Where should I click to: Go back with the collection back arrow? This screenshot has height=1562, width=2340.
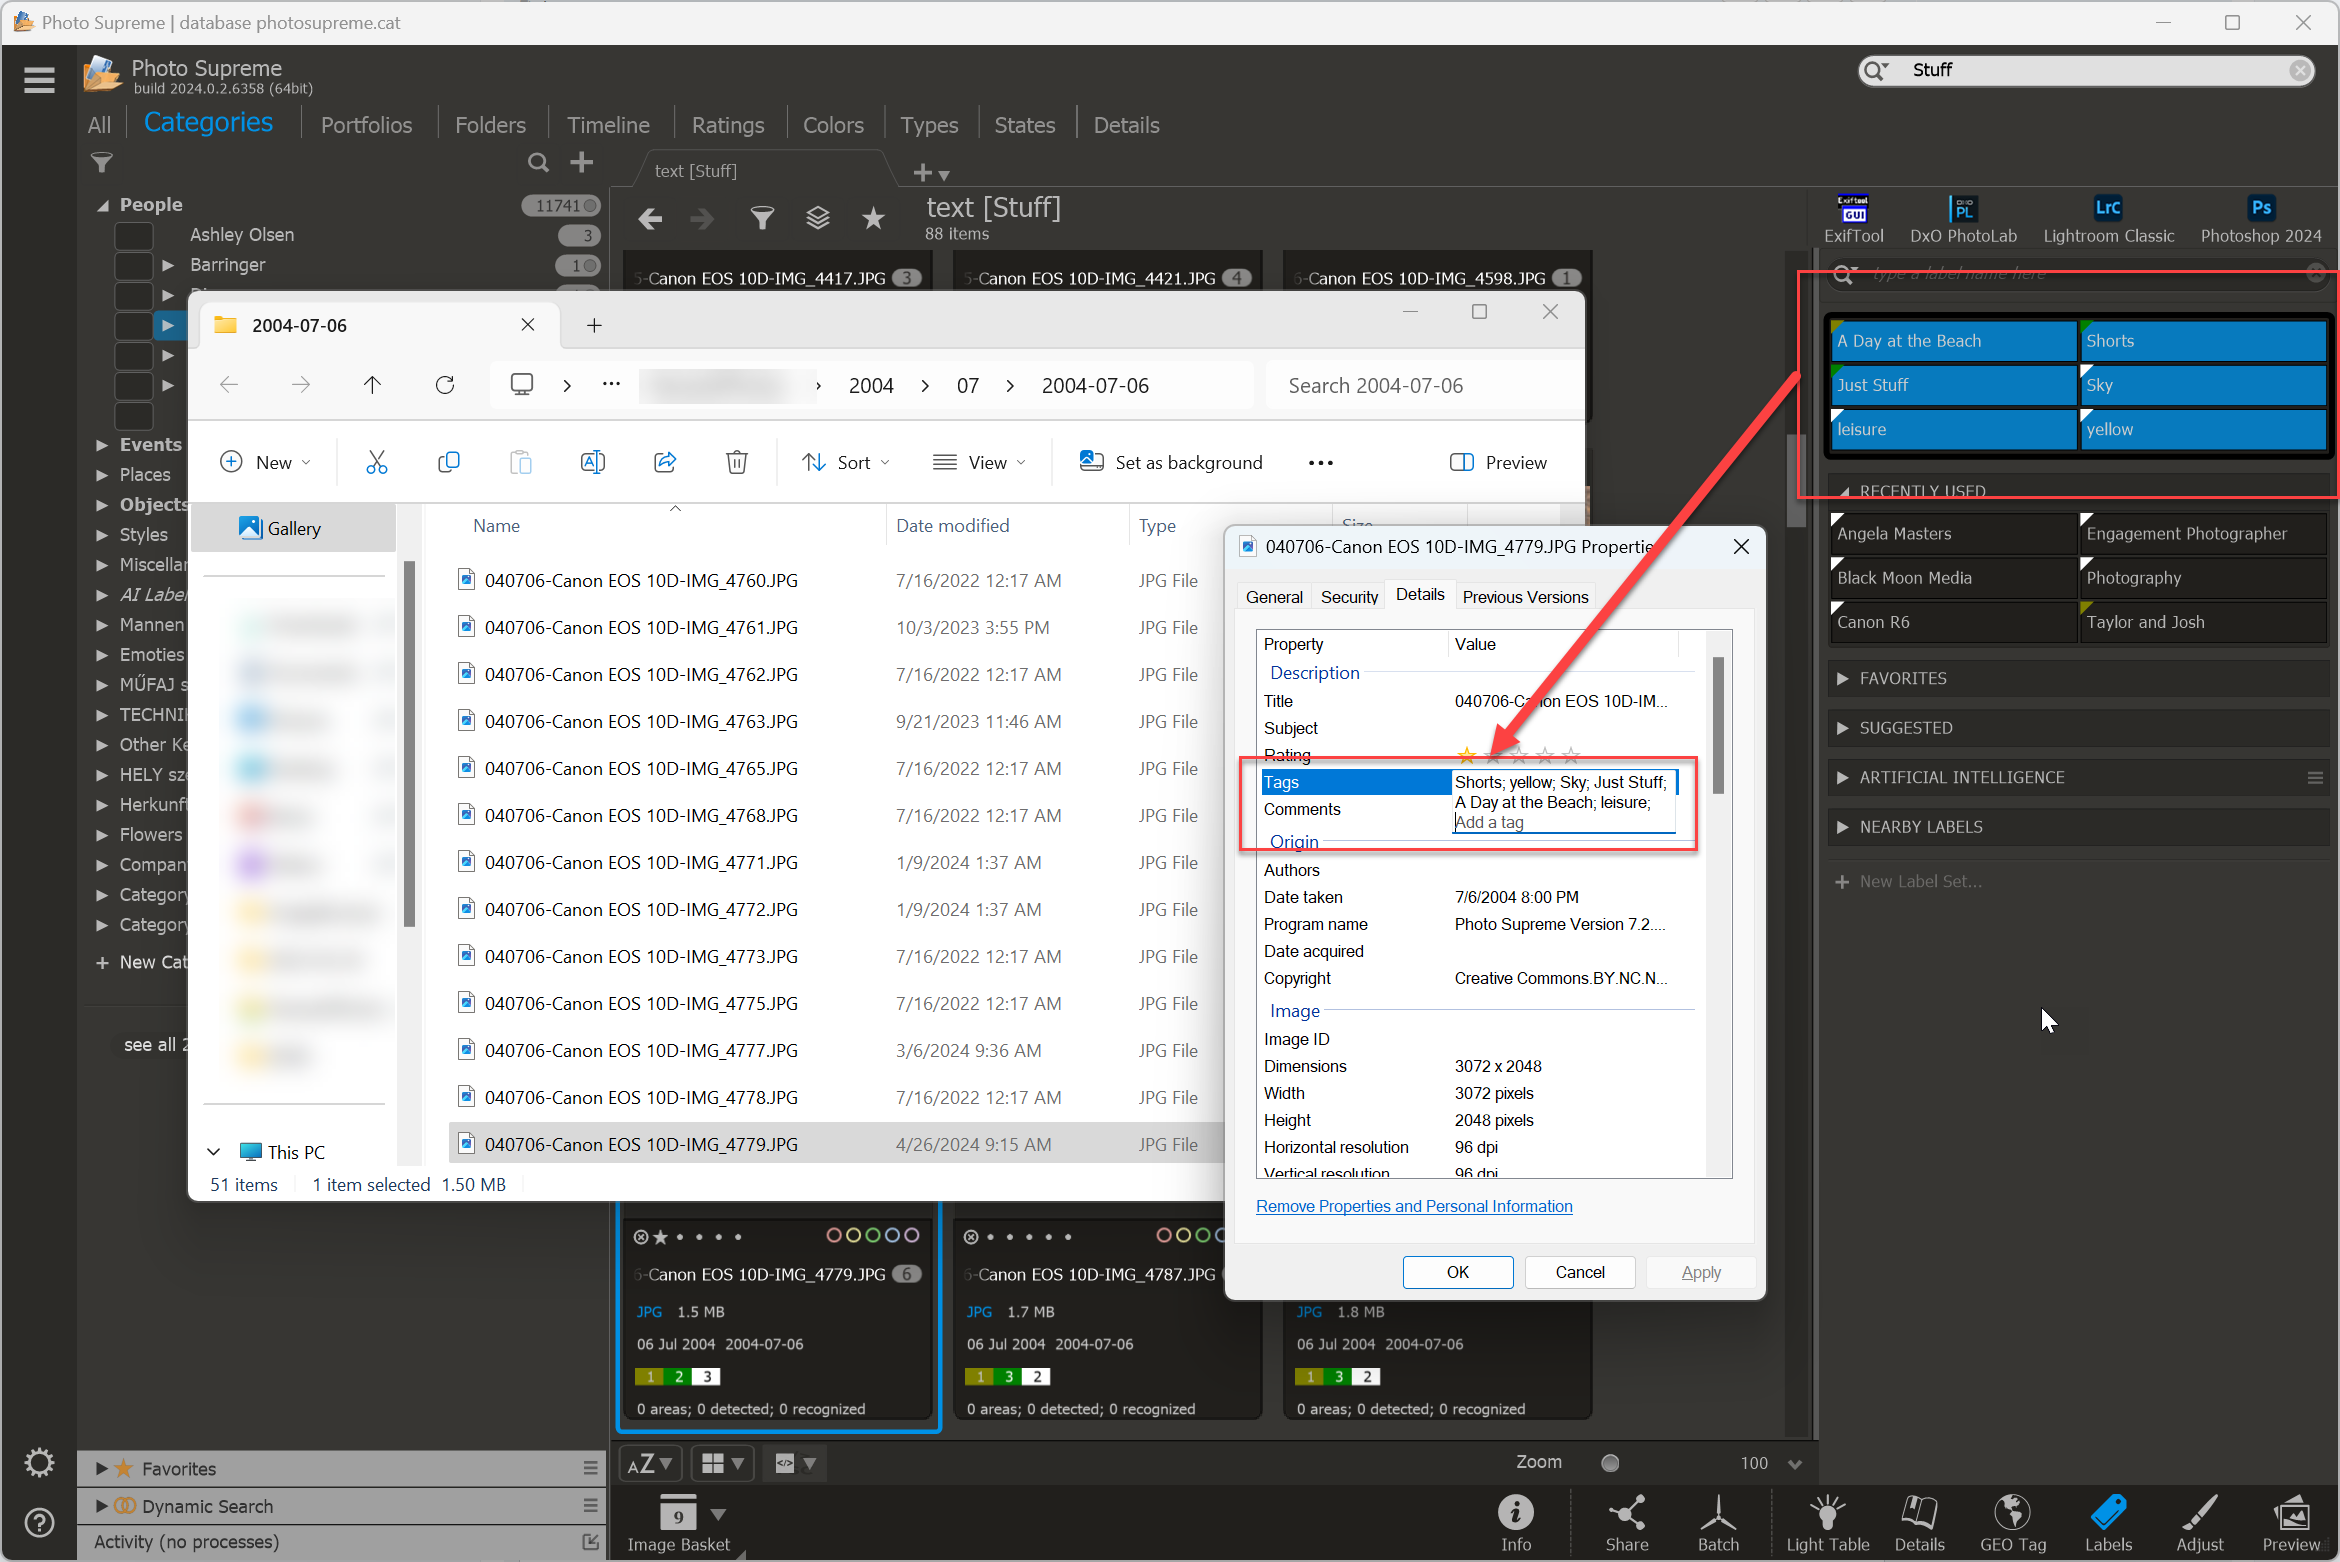click(x=650, y=219)
